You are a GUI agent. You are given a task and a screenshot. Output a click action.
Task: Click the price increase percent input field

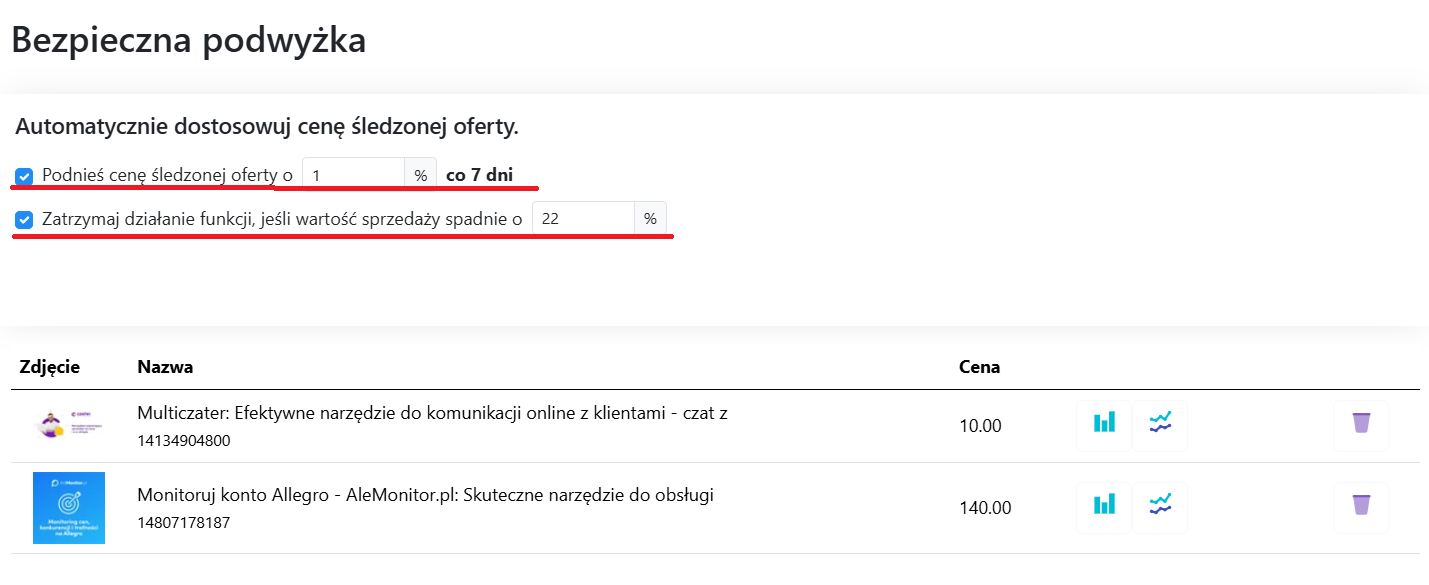(354, 175)
